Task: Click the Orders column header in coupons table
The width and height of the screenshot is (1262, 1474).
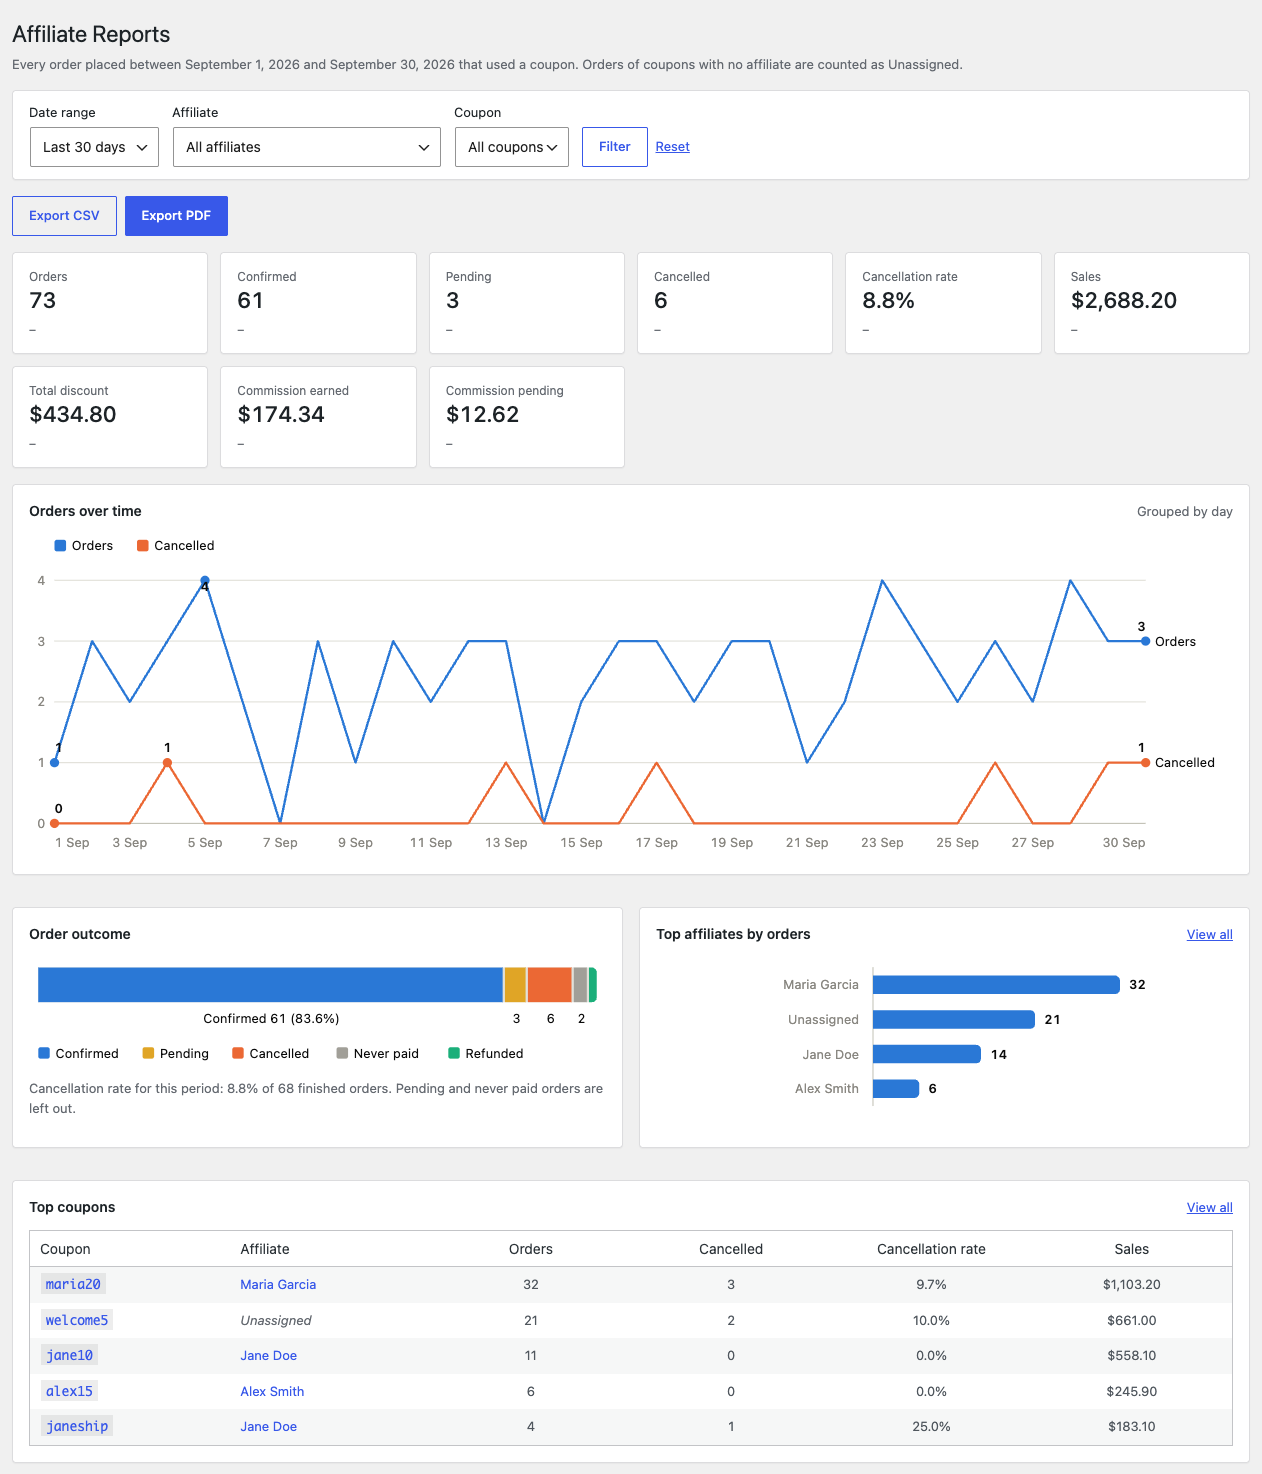Action: (x=531, y=1249)
